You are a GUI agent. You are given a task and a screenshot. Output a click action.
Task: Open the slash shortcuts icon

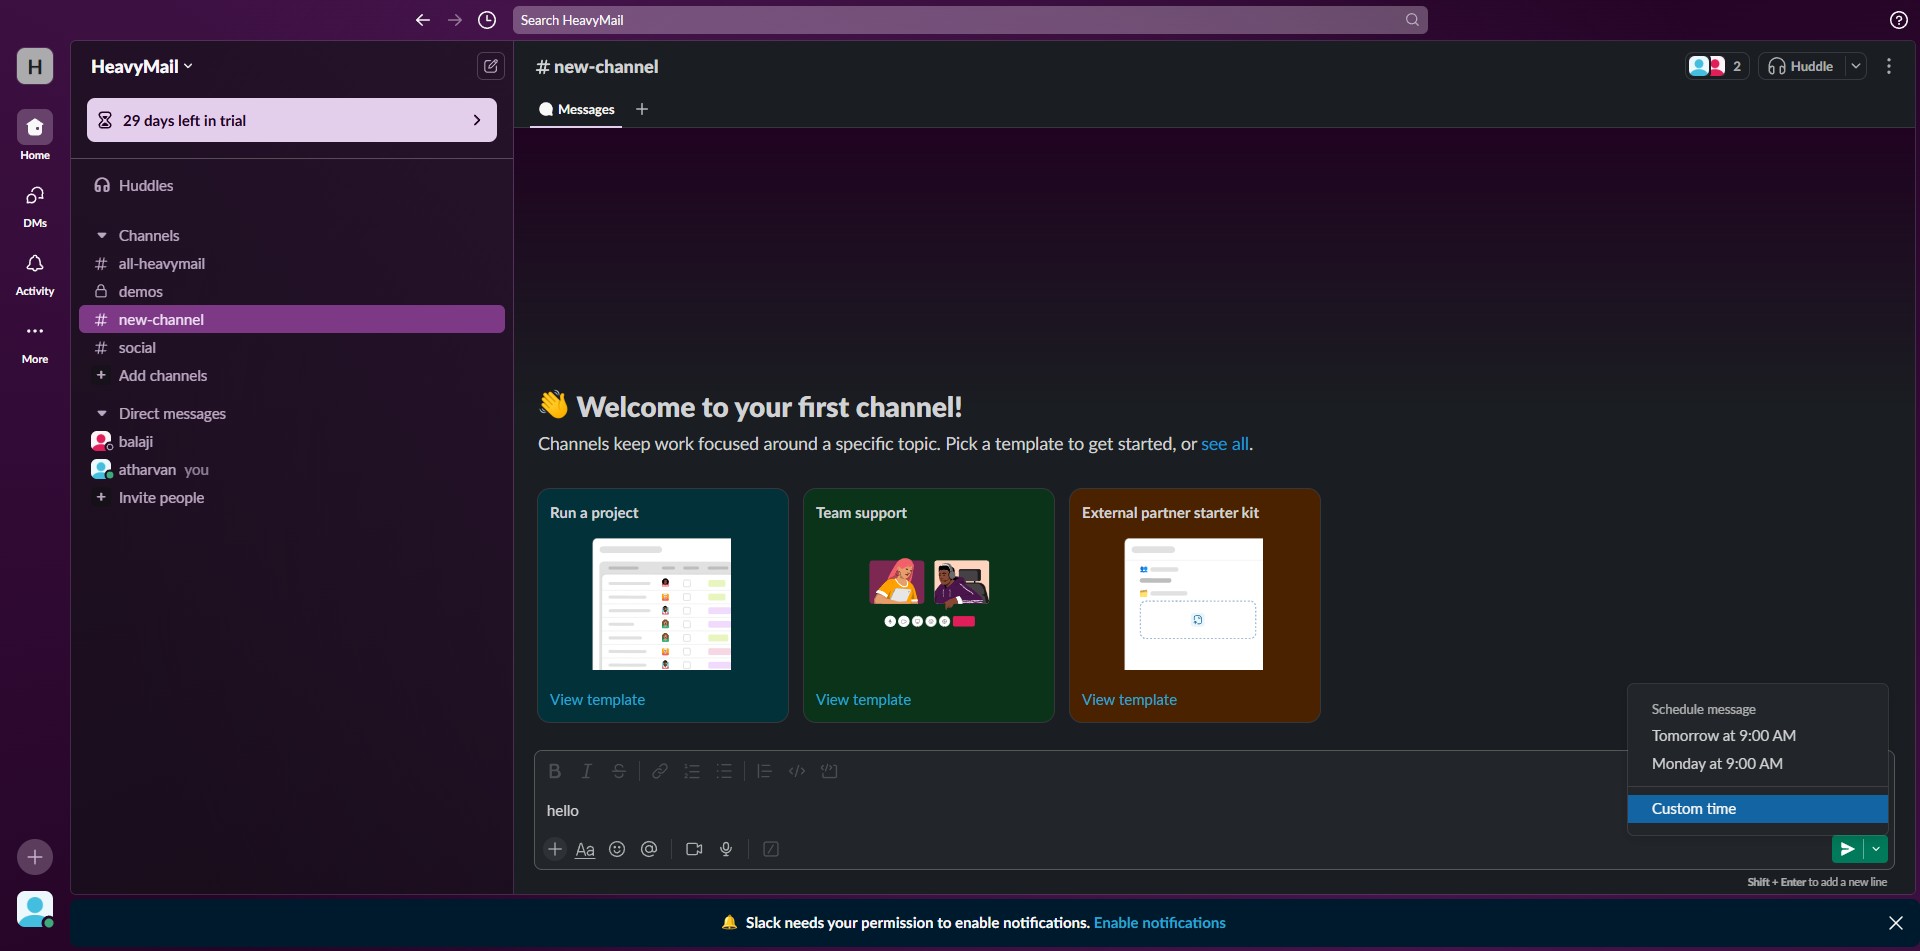tap(771, 849)
